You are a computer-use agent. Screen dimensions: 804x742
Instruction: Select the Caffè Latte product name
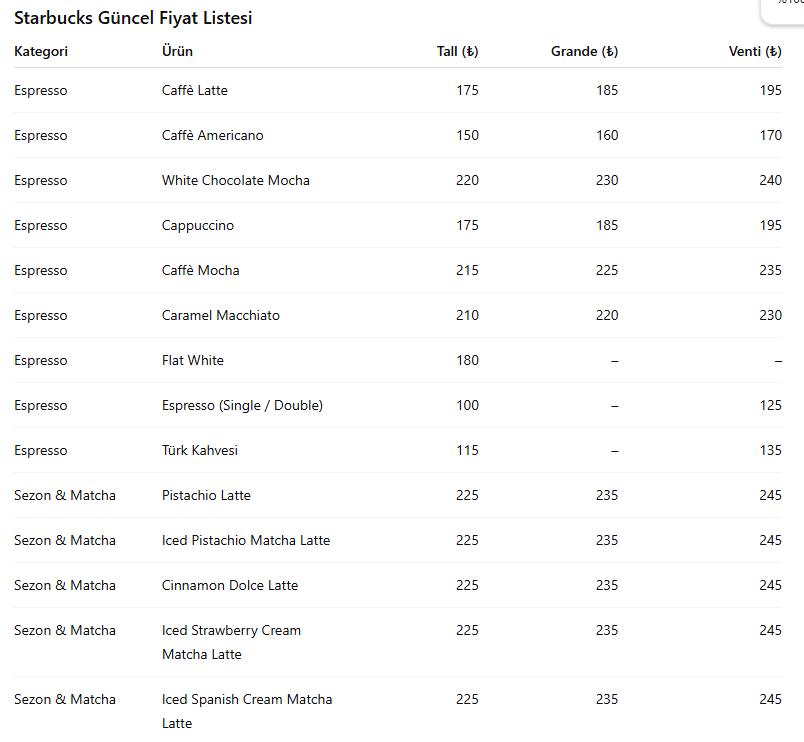point(195,91)
